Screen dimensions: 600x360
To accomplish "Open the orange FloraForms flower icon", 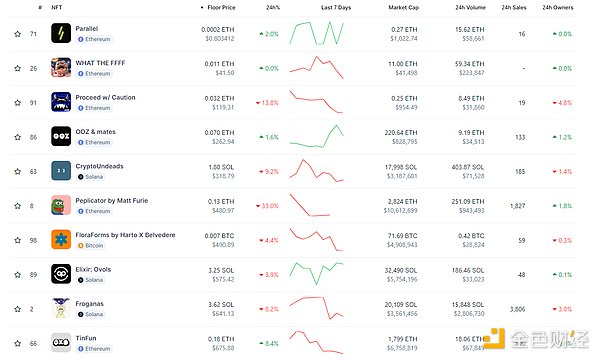I will point(61,239).
